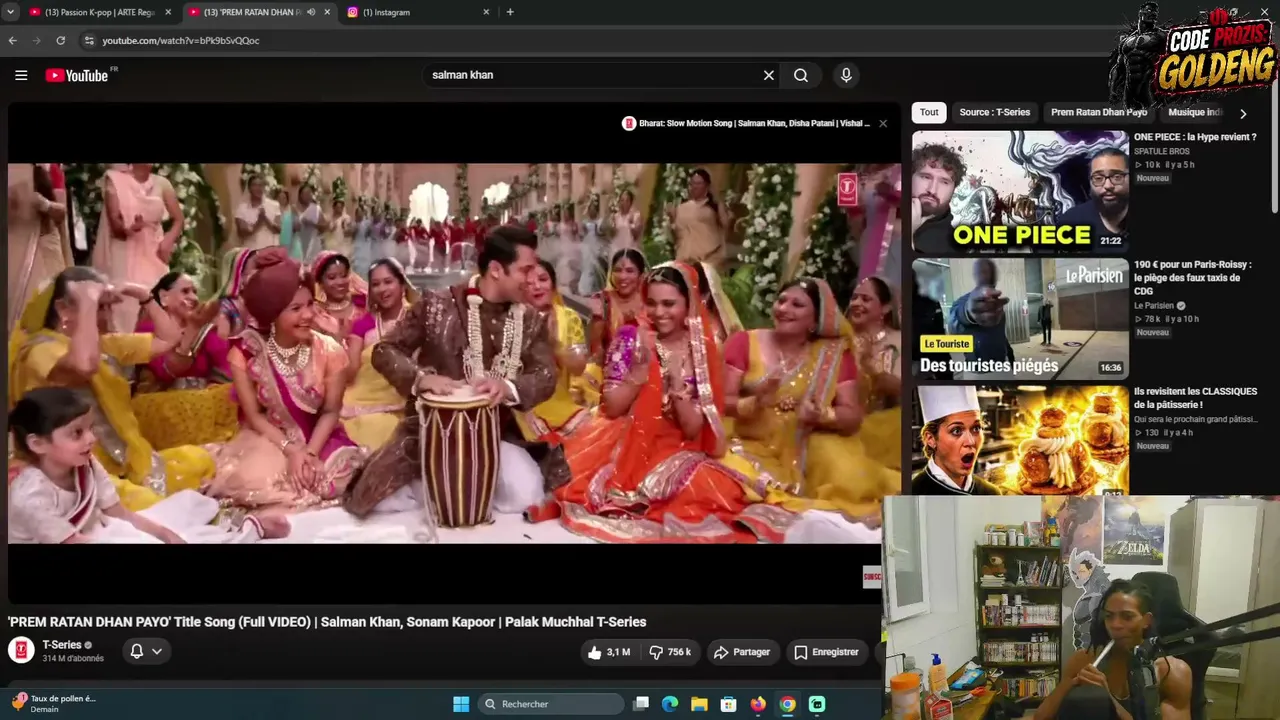
Task: Click the video player frame
Action: [454, 353]
